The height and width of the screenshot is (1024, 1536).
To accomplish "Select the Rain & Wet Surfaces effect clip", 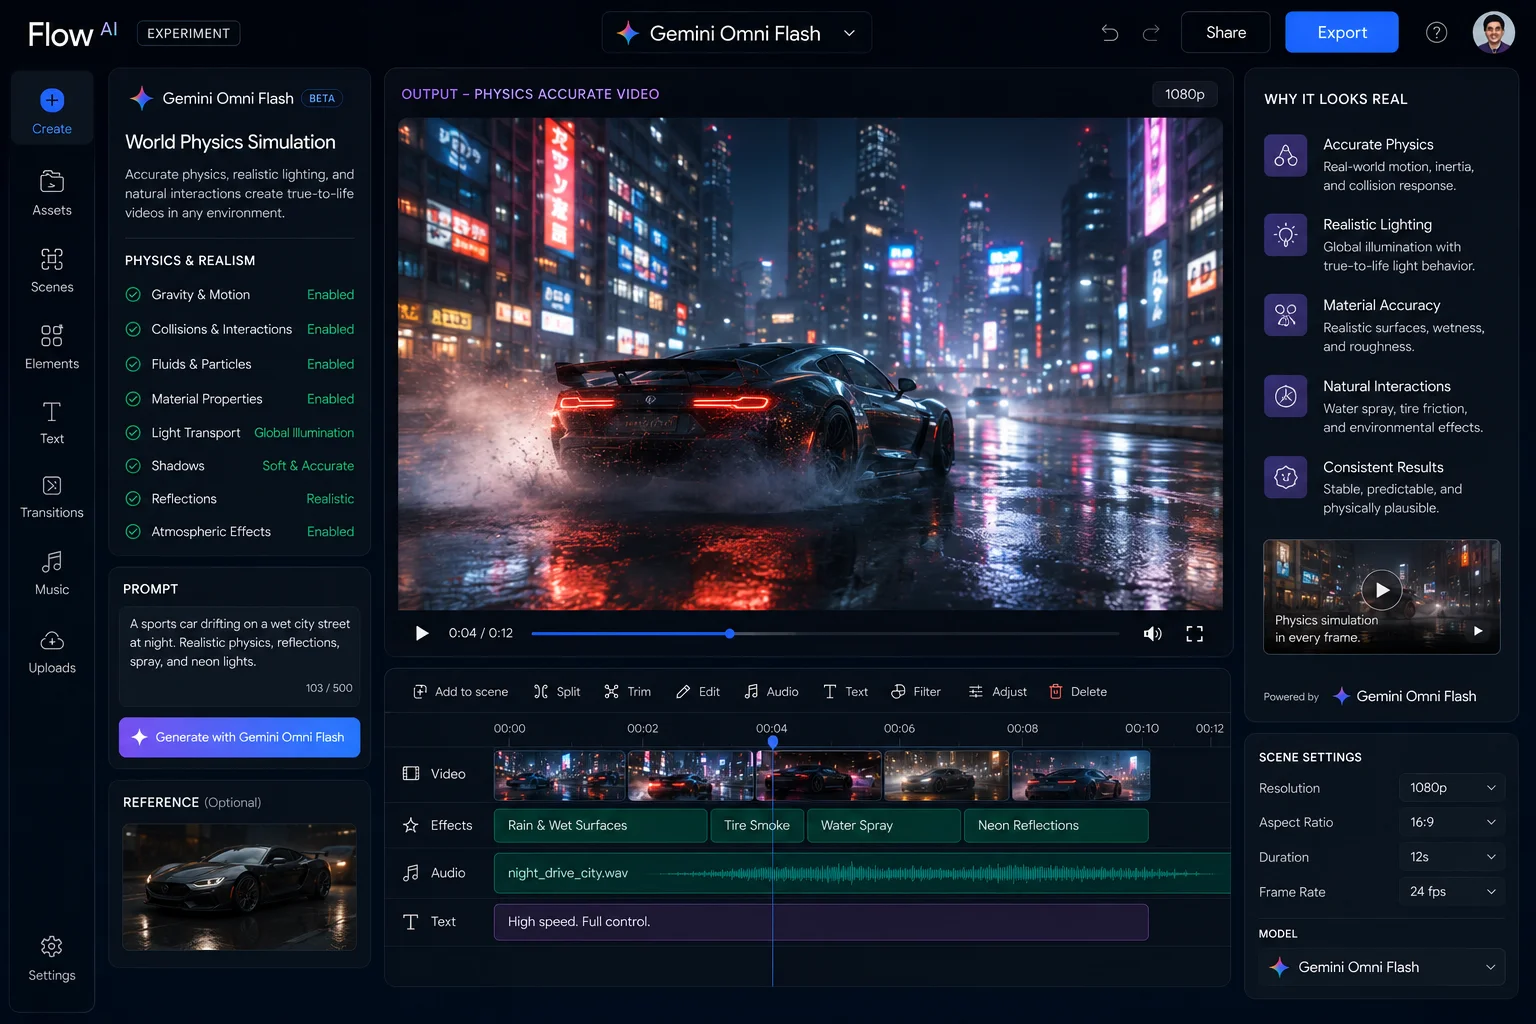I will coord(600,826).
